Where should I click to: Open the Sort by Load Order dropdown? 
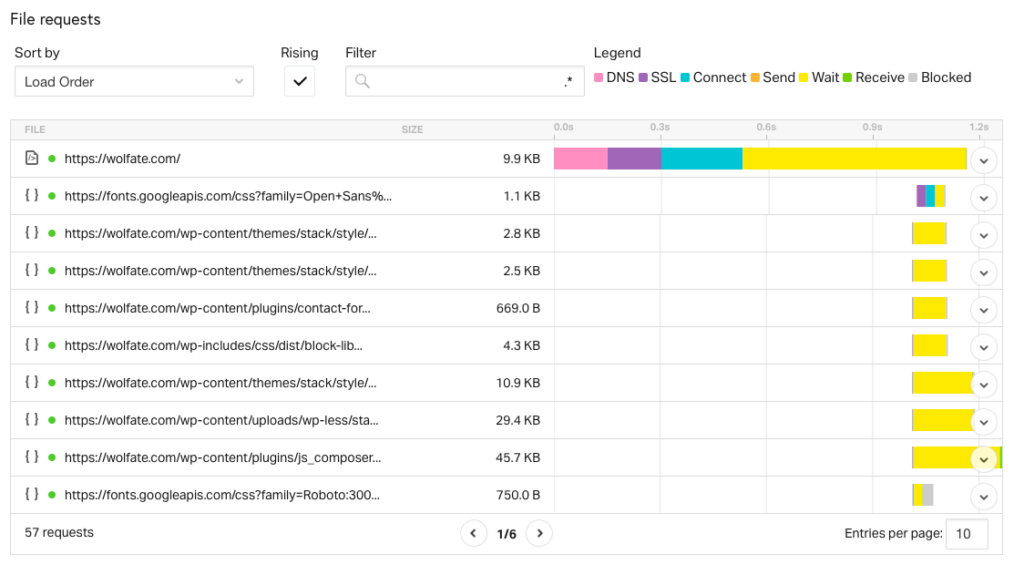click(134, 82)
